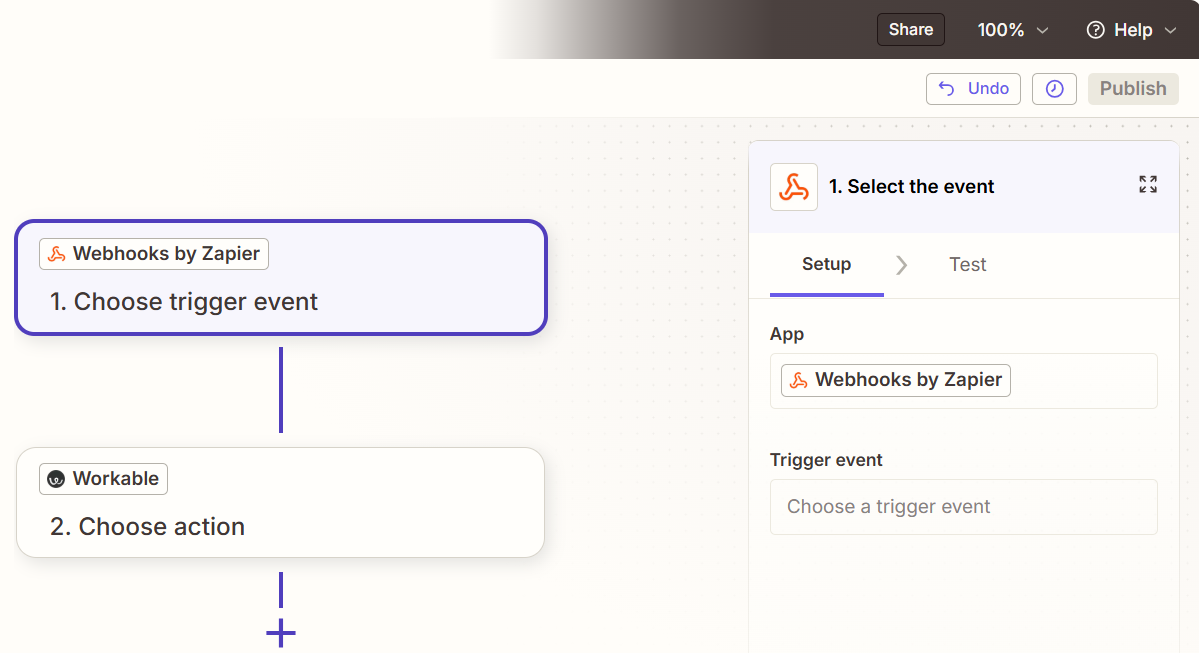This screenshot has height=653, width=1199.
Task: Undo the last change
Action: pos(973,89)
